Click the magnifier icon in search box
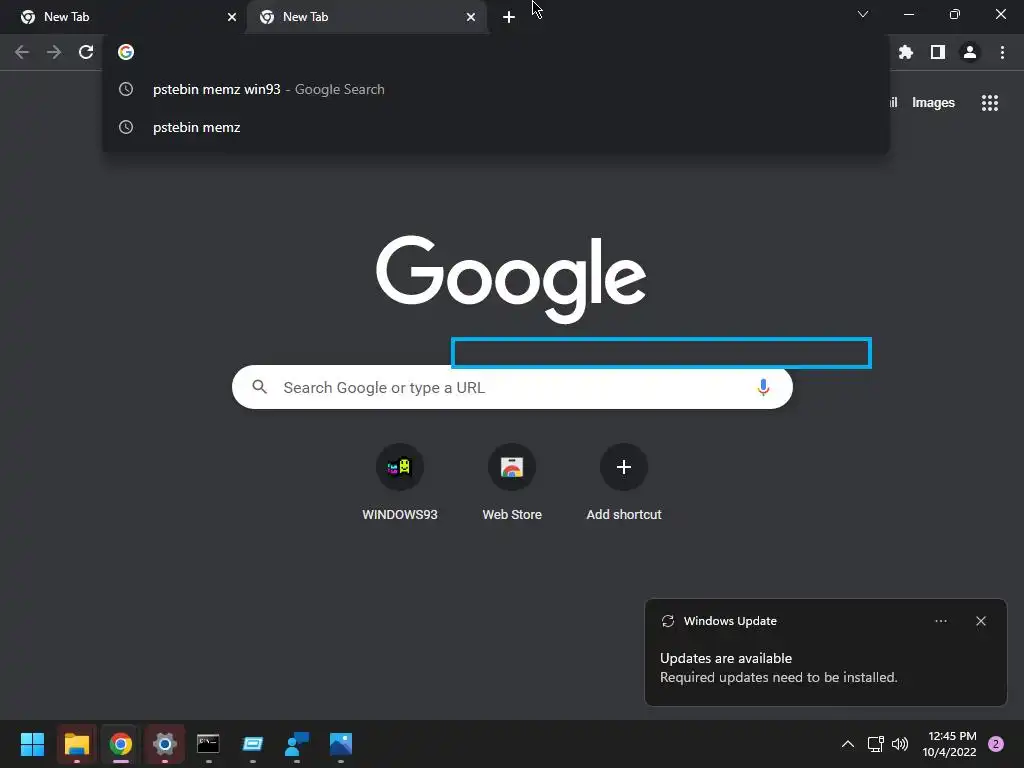 (x=260, y=387)
